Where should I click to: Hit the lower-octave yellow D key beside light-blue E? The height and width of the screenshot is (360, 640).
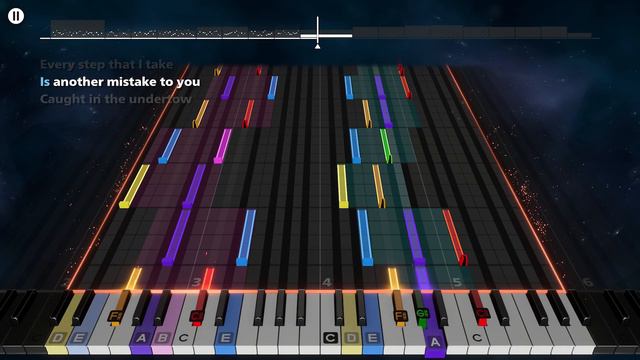[57, 339]
